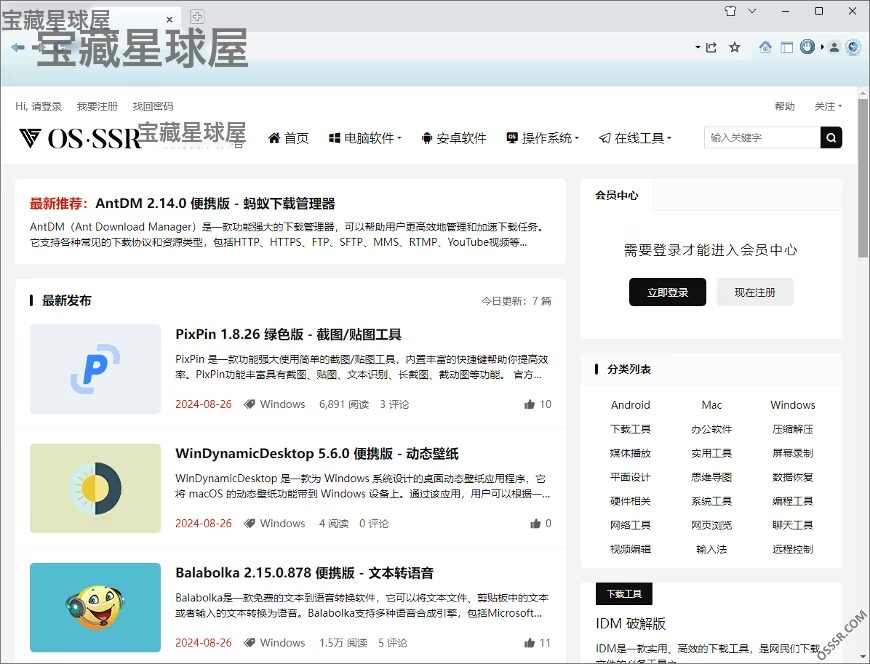Image resolution: width=870 pixels, height=664 pixels.
Task: Expand the 关注 dropdown
Action: 828,106
